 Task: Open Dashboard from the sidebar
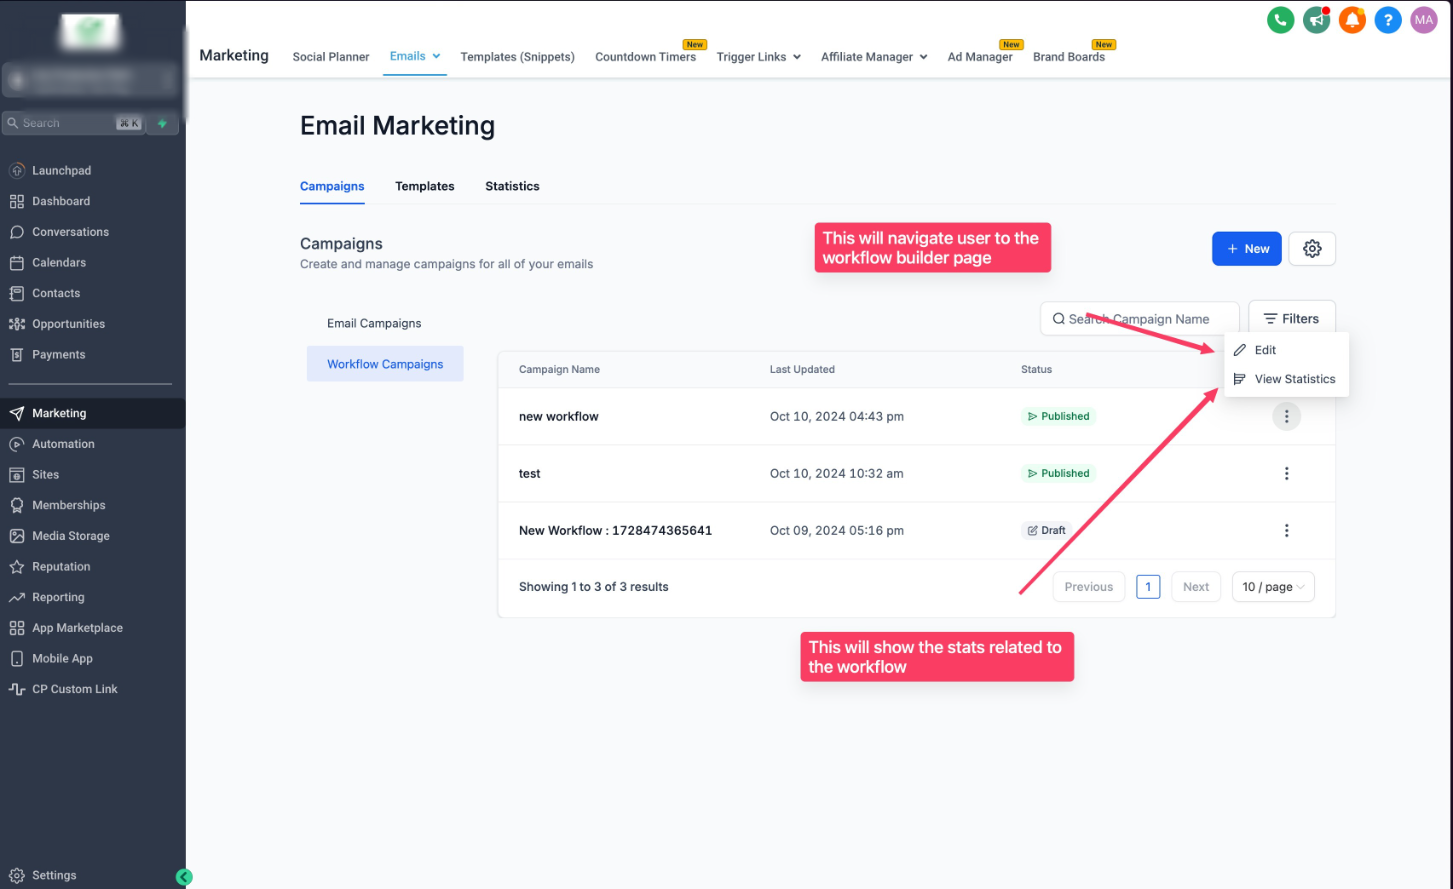pyautogui.click(x=60, y=201)
